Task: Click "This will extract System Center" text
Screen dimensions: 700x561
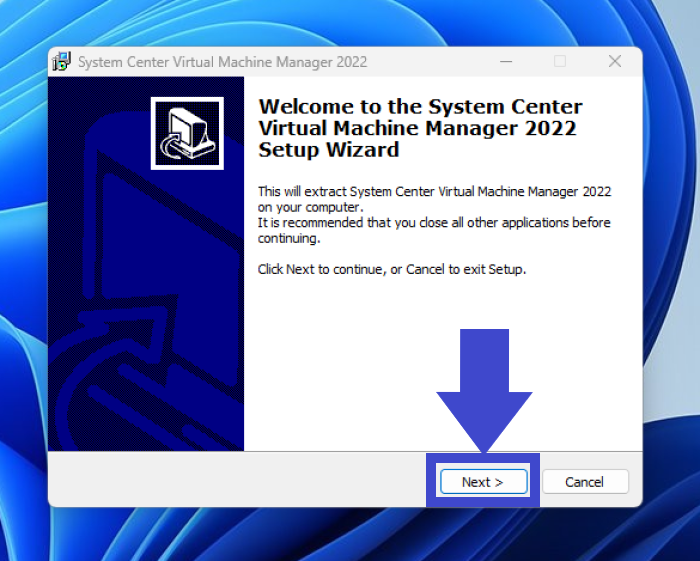Action: 346,191
